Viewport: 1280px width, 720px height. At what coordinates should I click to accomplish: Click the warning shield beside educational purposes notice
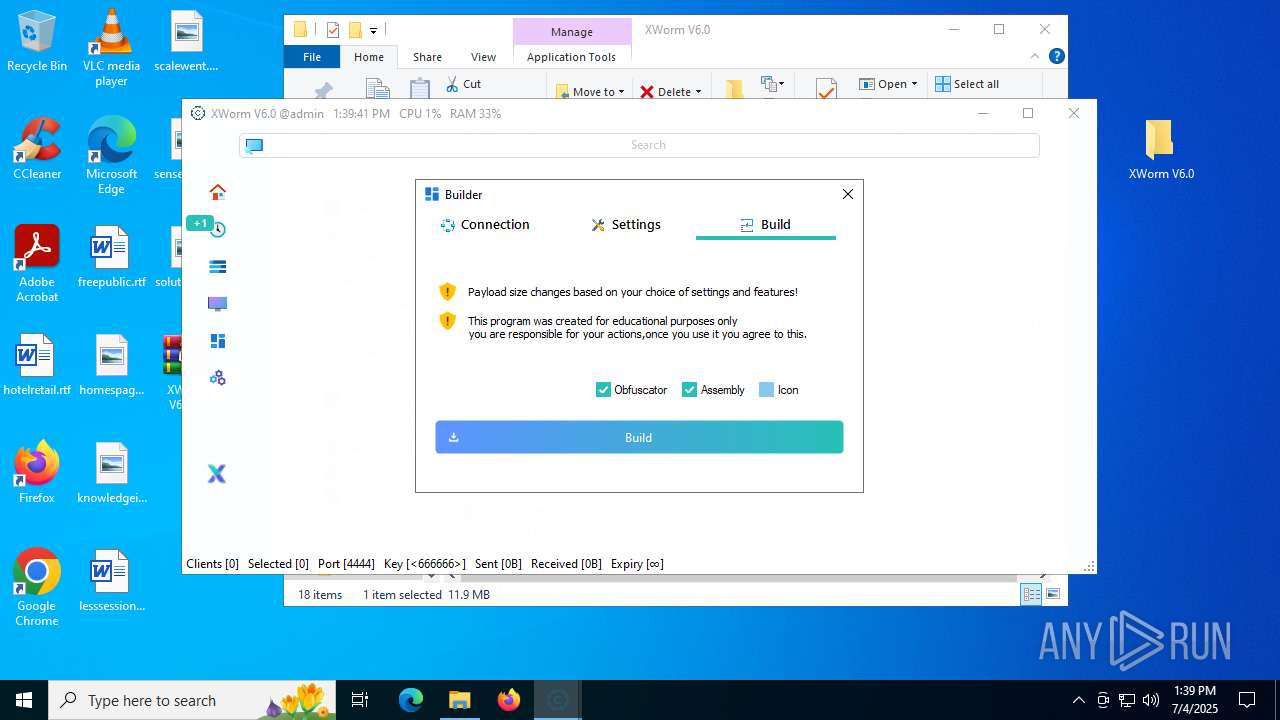click(x=447, y=321)
